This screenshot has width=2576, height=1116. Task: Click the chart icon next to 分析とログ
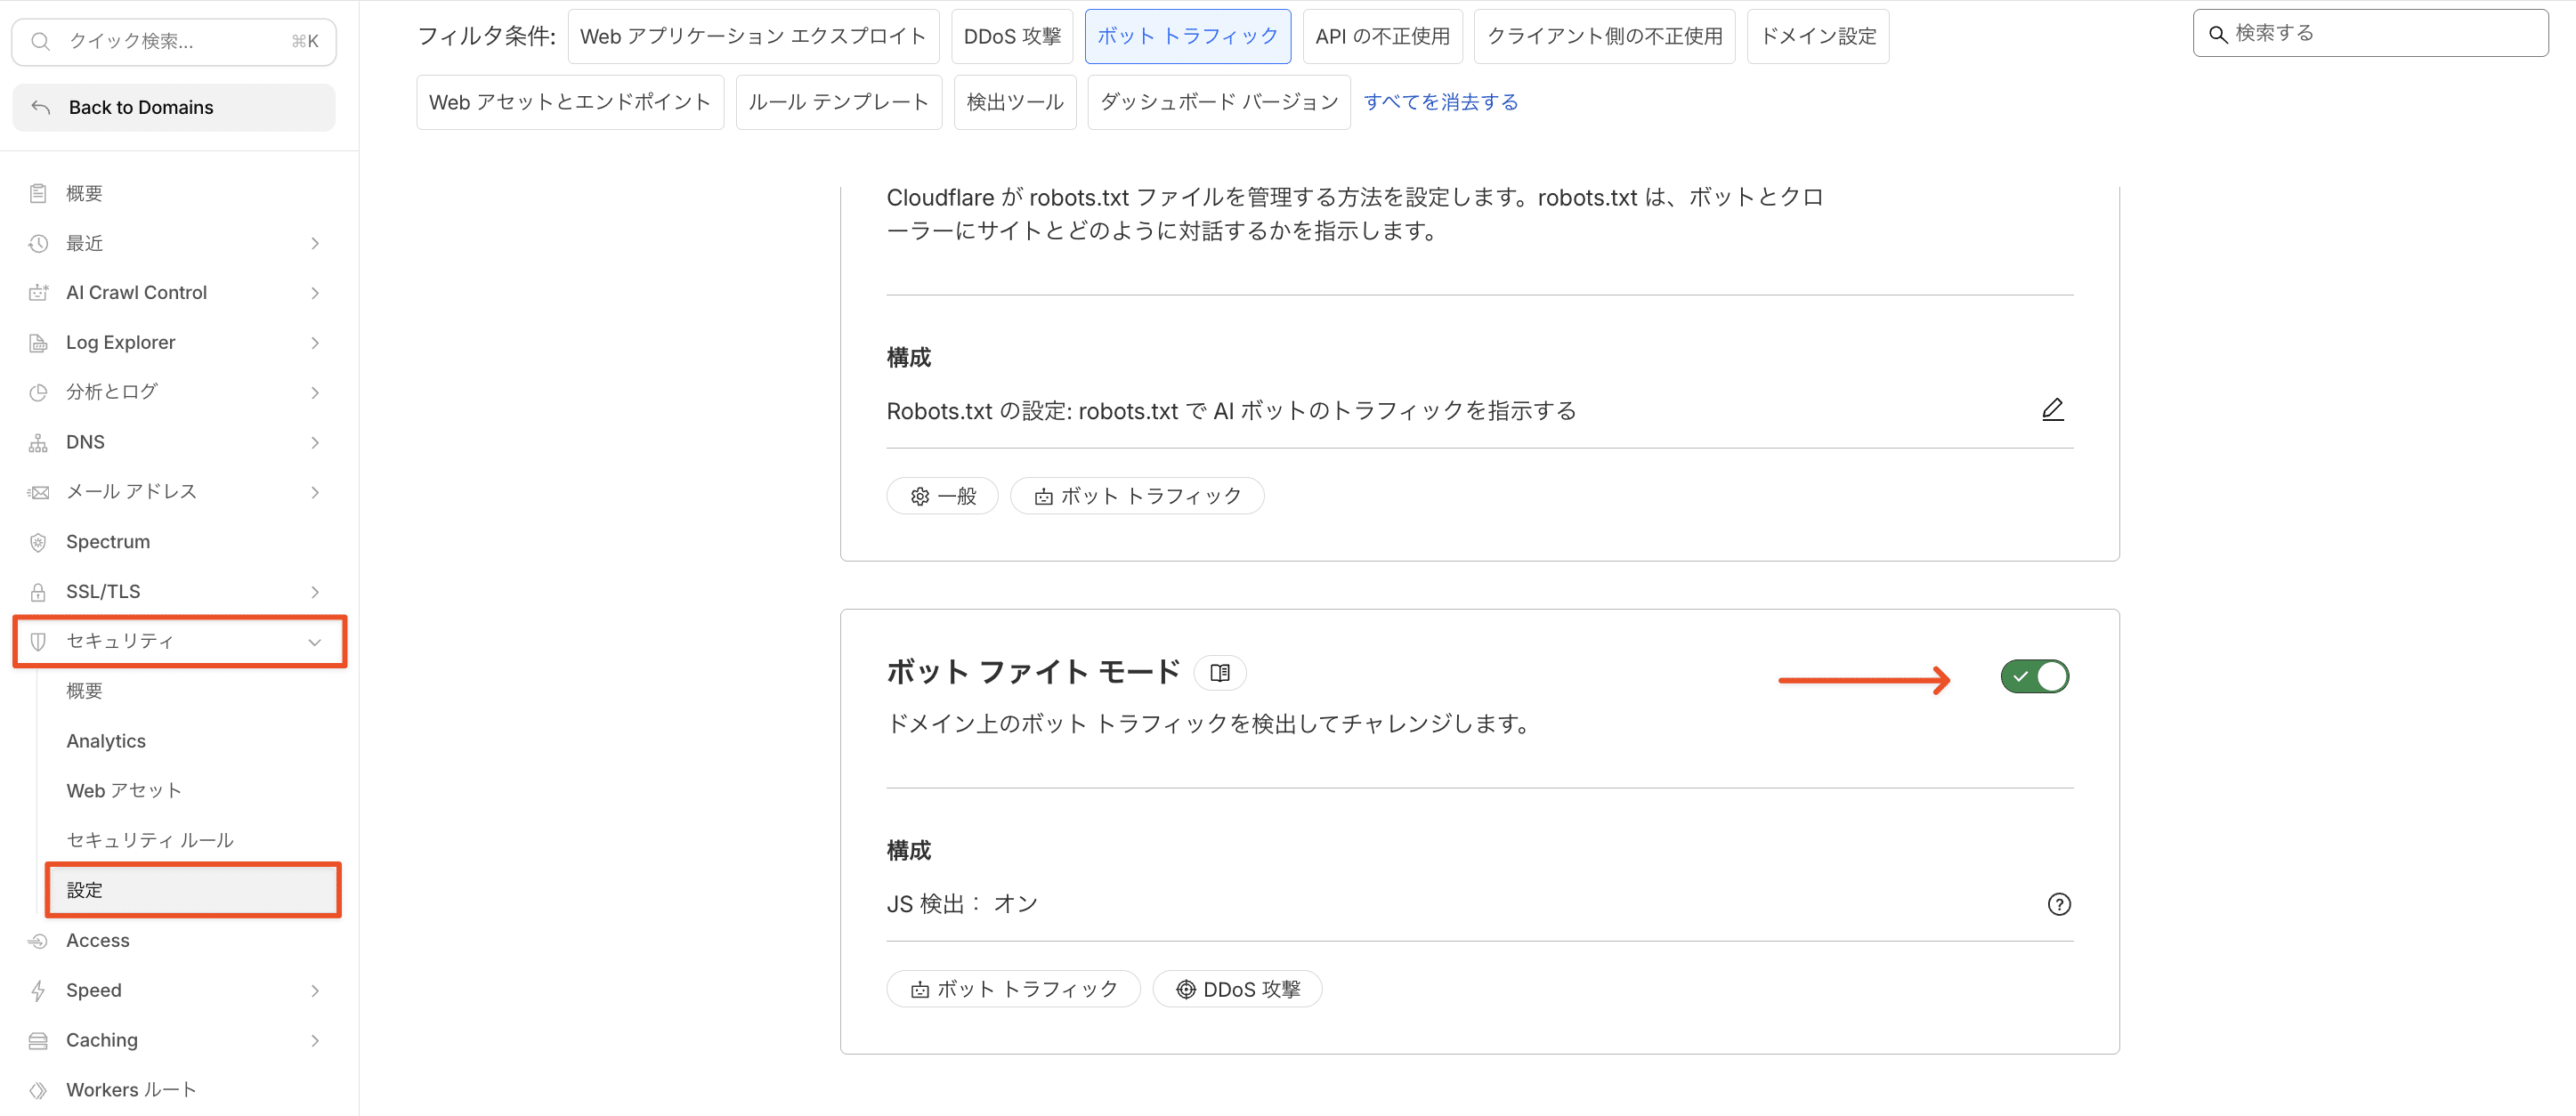point(38,392)
